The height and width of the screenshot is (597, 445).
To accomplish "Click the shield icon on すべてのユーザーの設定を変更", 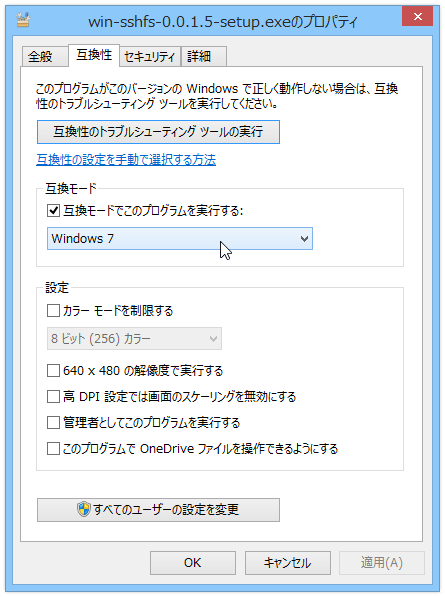I will [83, 509].
